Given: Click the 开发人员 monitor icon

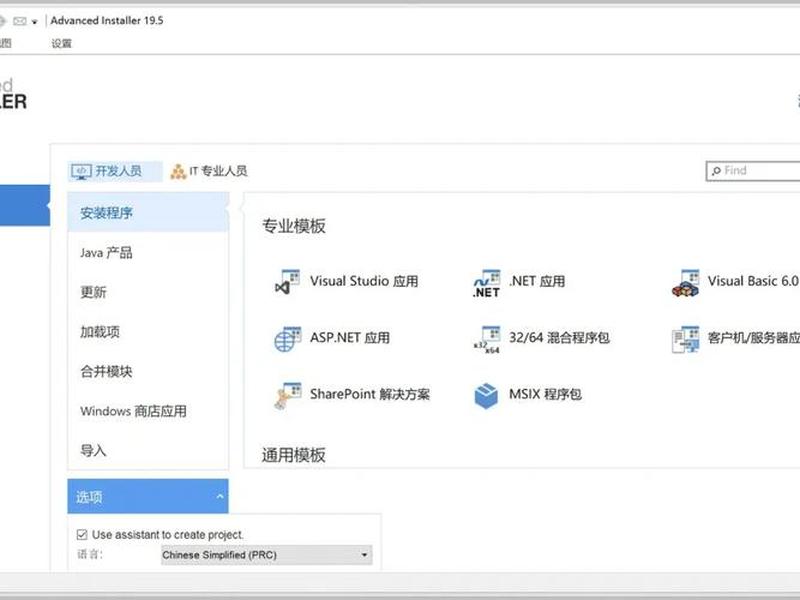Looking at the screenshot, I should click(x=81, y=171).
